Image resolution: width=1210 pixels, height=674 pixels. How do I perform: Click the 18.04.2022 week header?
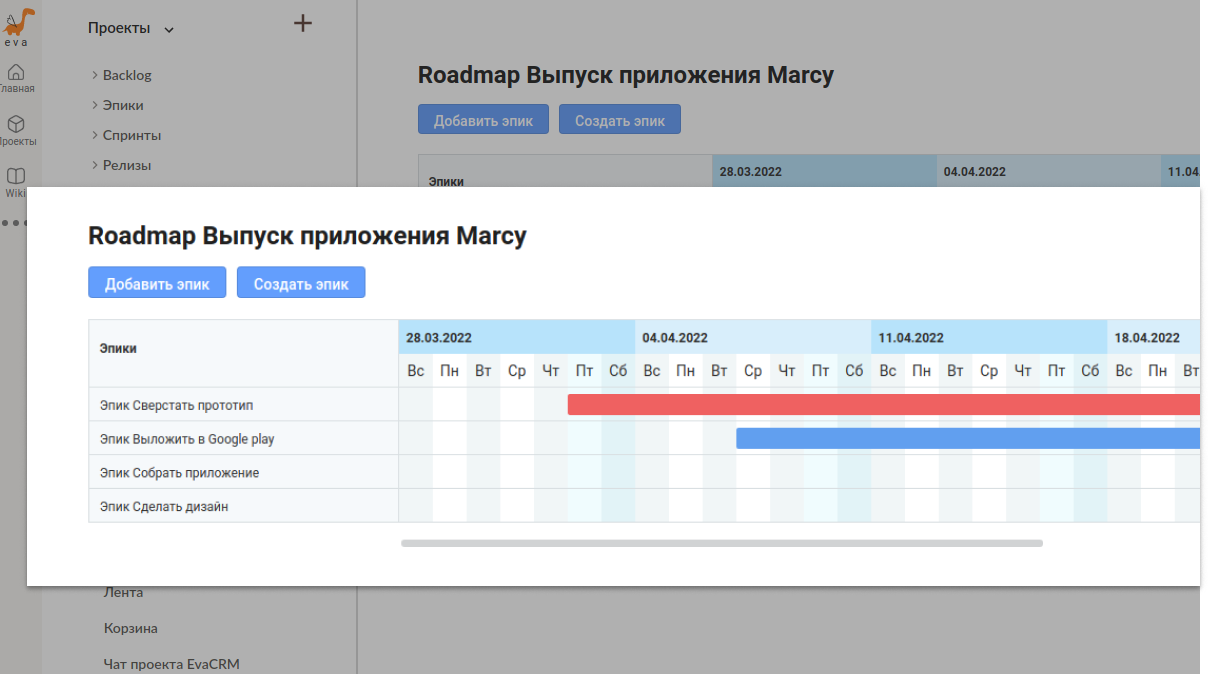pyautogui.click(x=1153, y=338)
